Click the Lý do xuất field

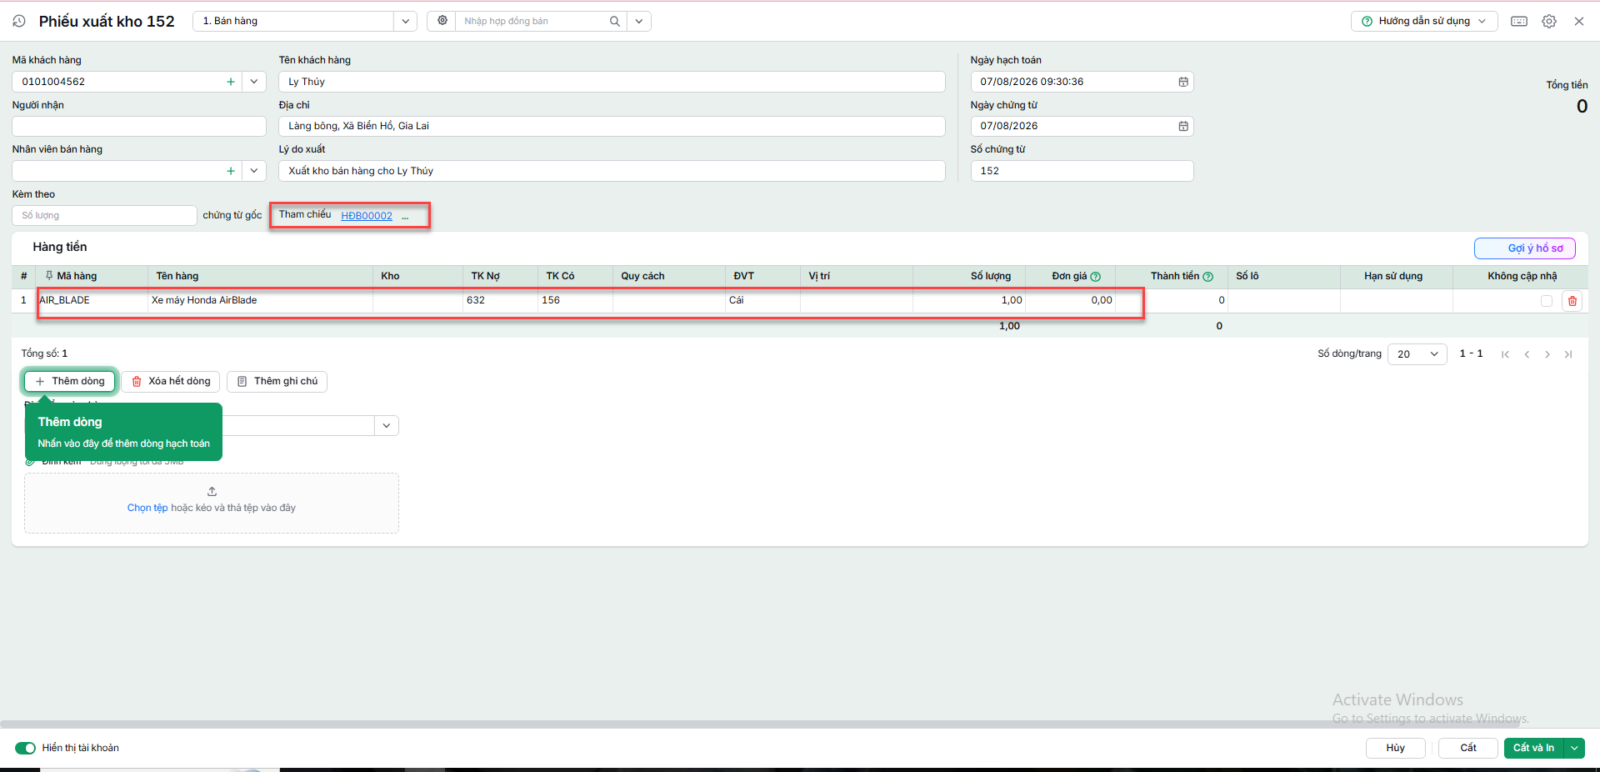point(612,171)
